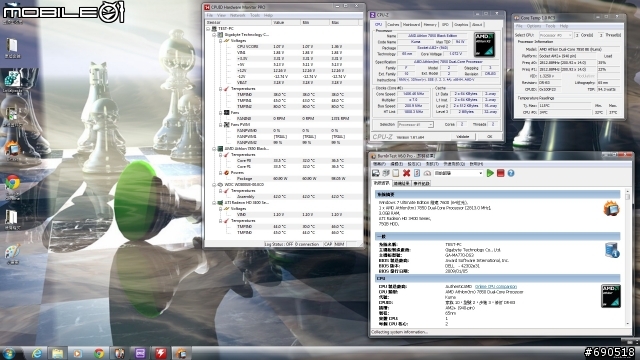Stop tests with the red stop button
Screen dimensions: 640x360
[500, 173]
